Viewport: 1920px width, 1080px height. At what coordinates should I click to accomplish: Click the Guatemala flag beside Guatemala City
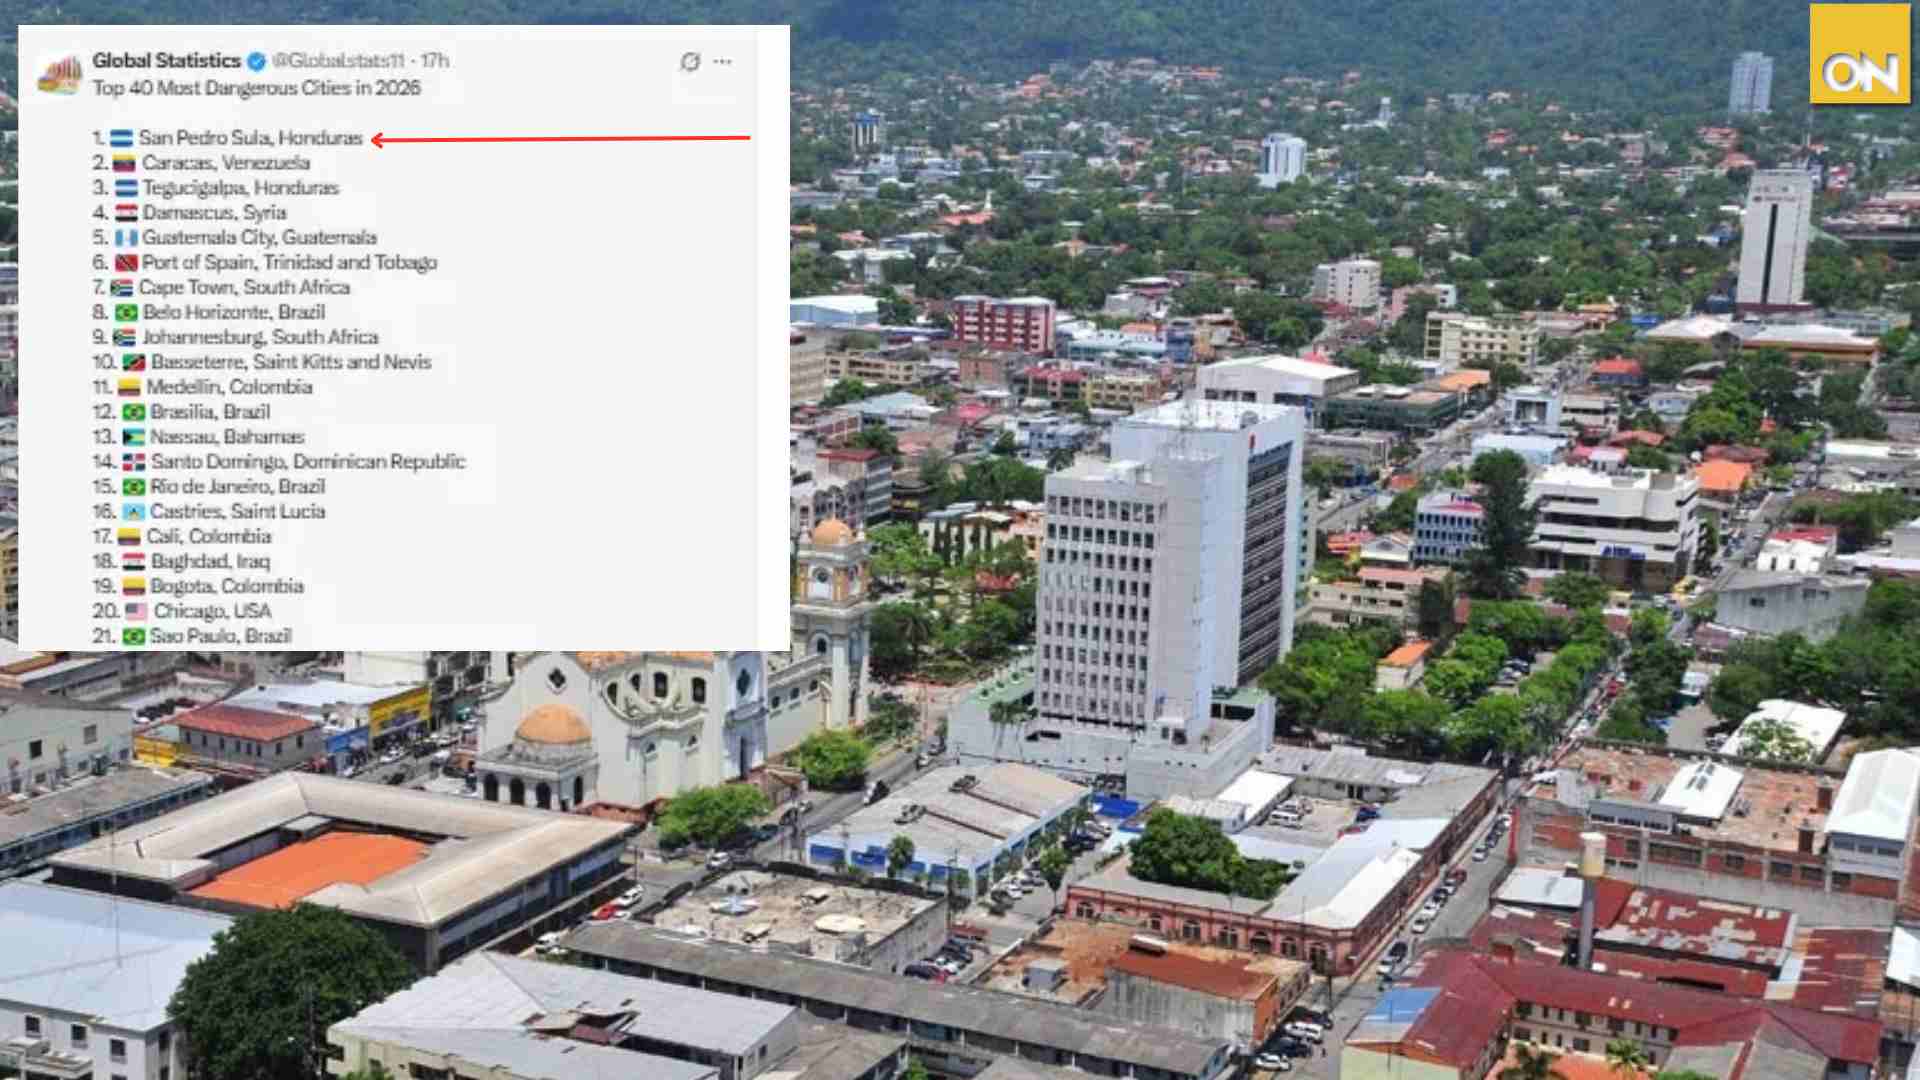coord(126,239)
